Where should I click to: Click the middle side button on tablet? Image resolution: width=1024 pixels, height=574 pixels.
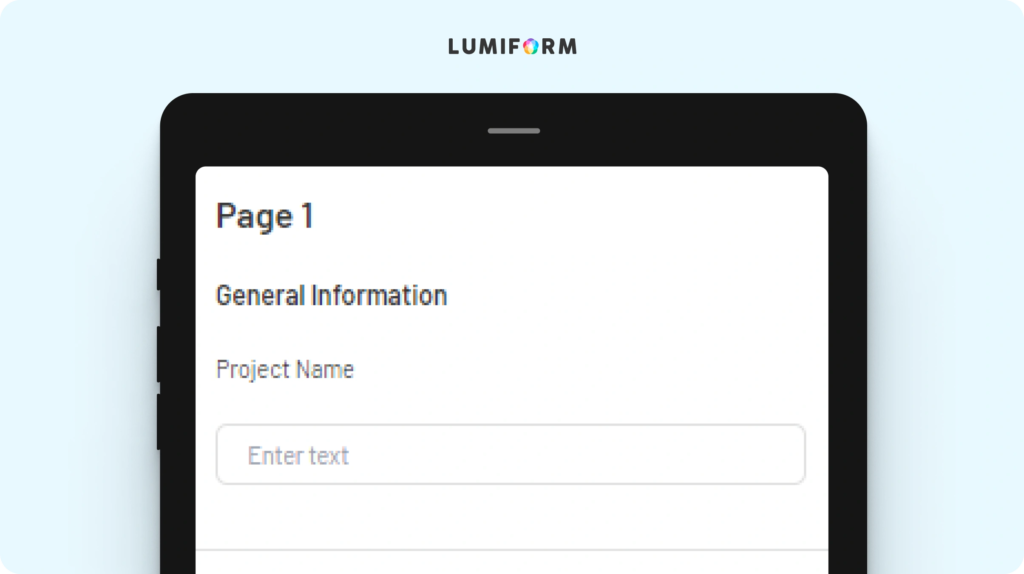click(x=159, y=354)
